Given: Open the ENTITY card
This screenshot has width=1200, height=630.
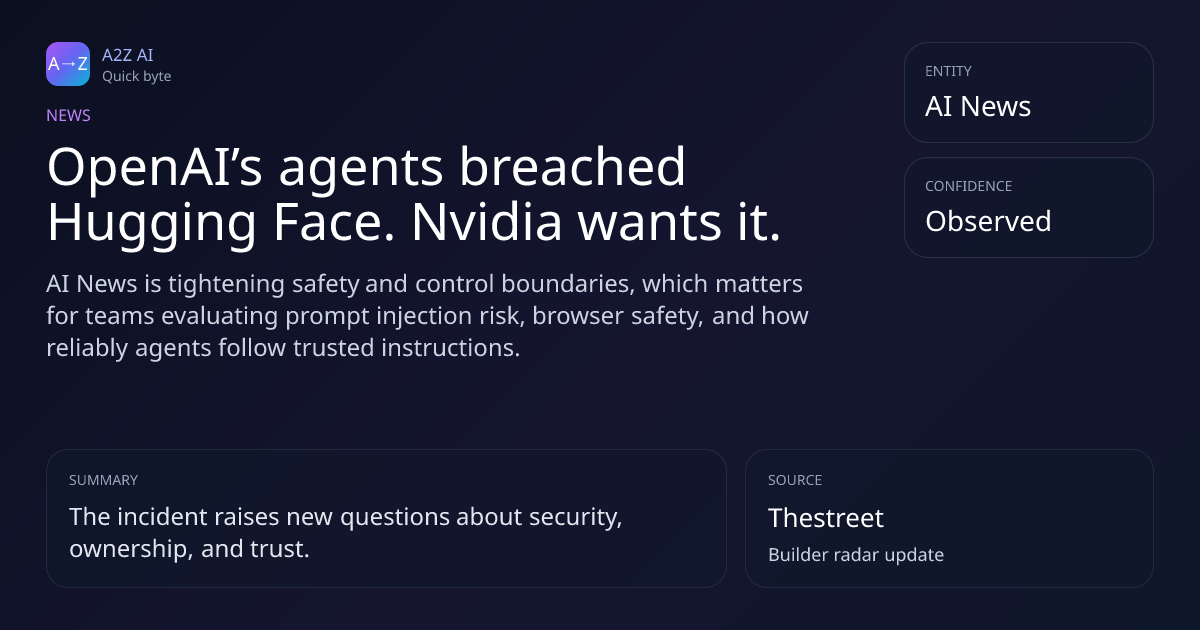Looking at the screenshot, I should (x=1028, y=92).
